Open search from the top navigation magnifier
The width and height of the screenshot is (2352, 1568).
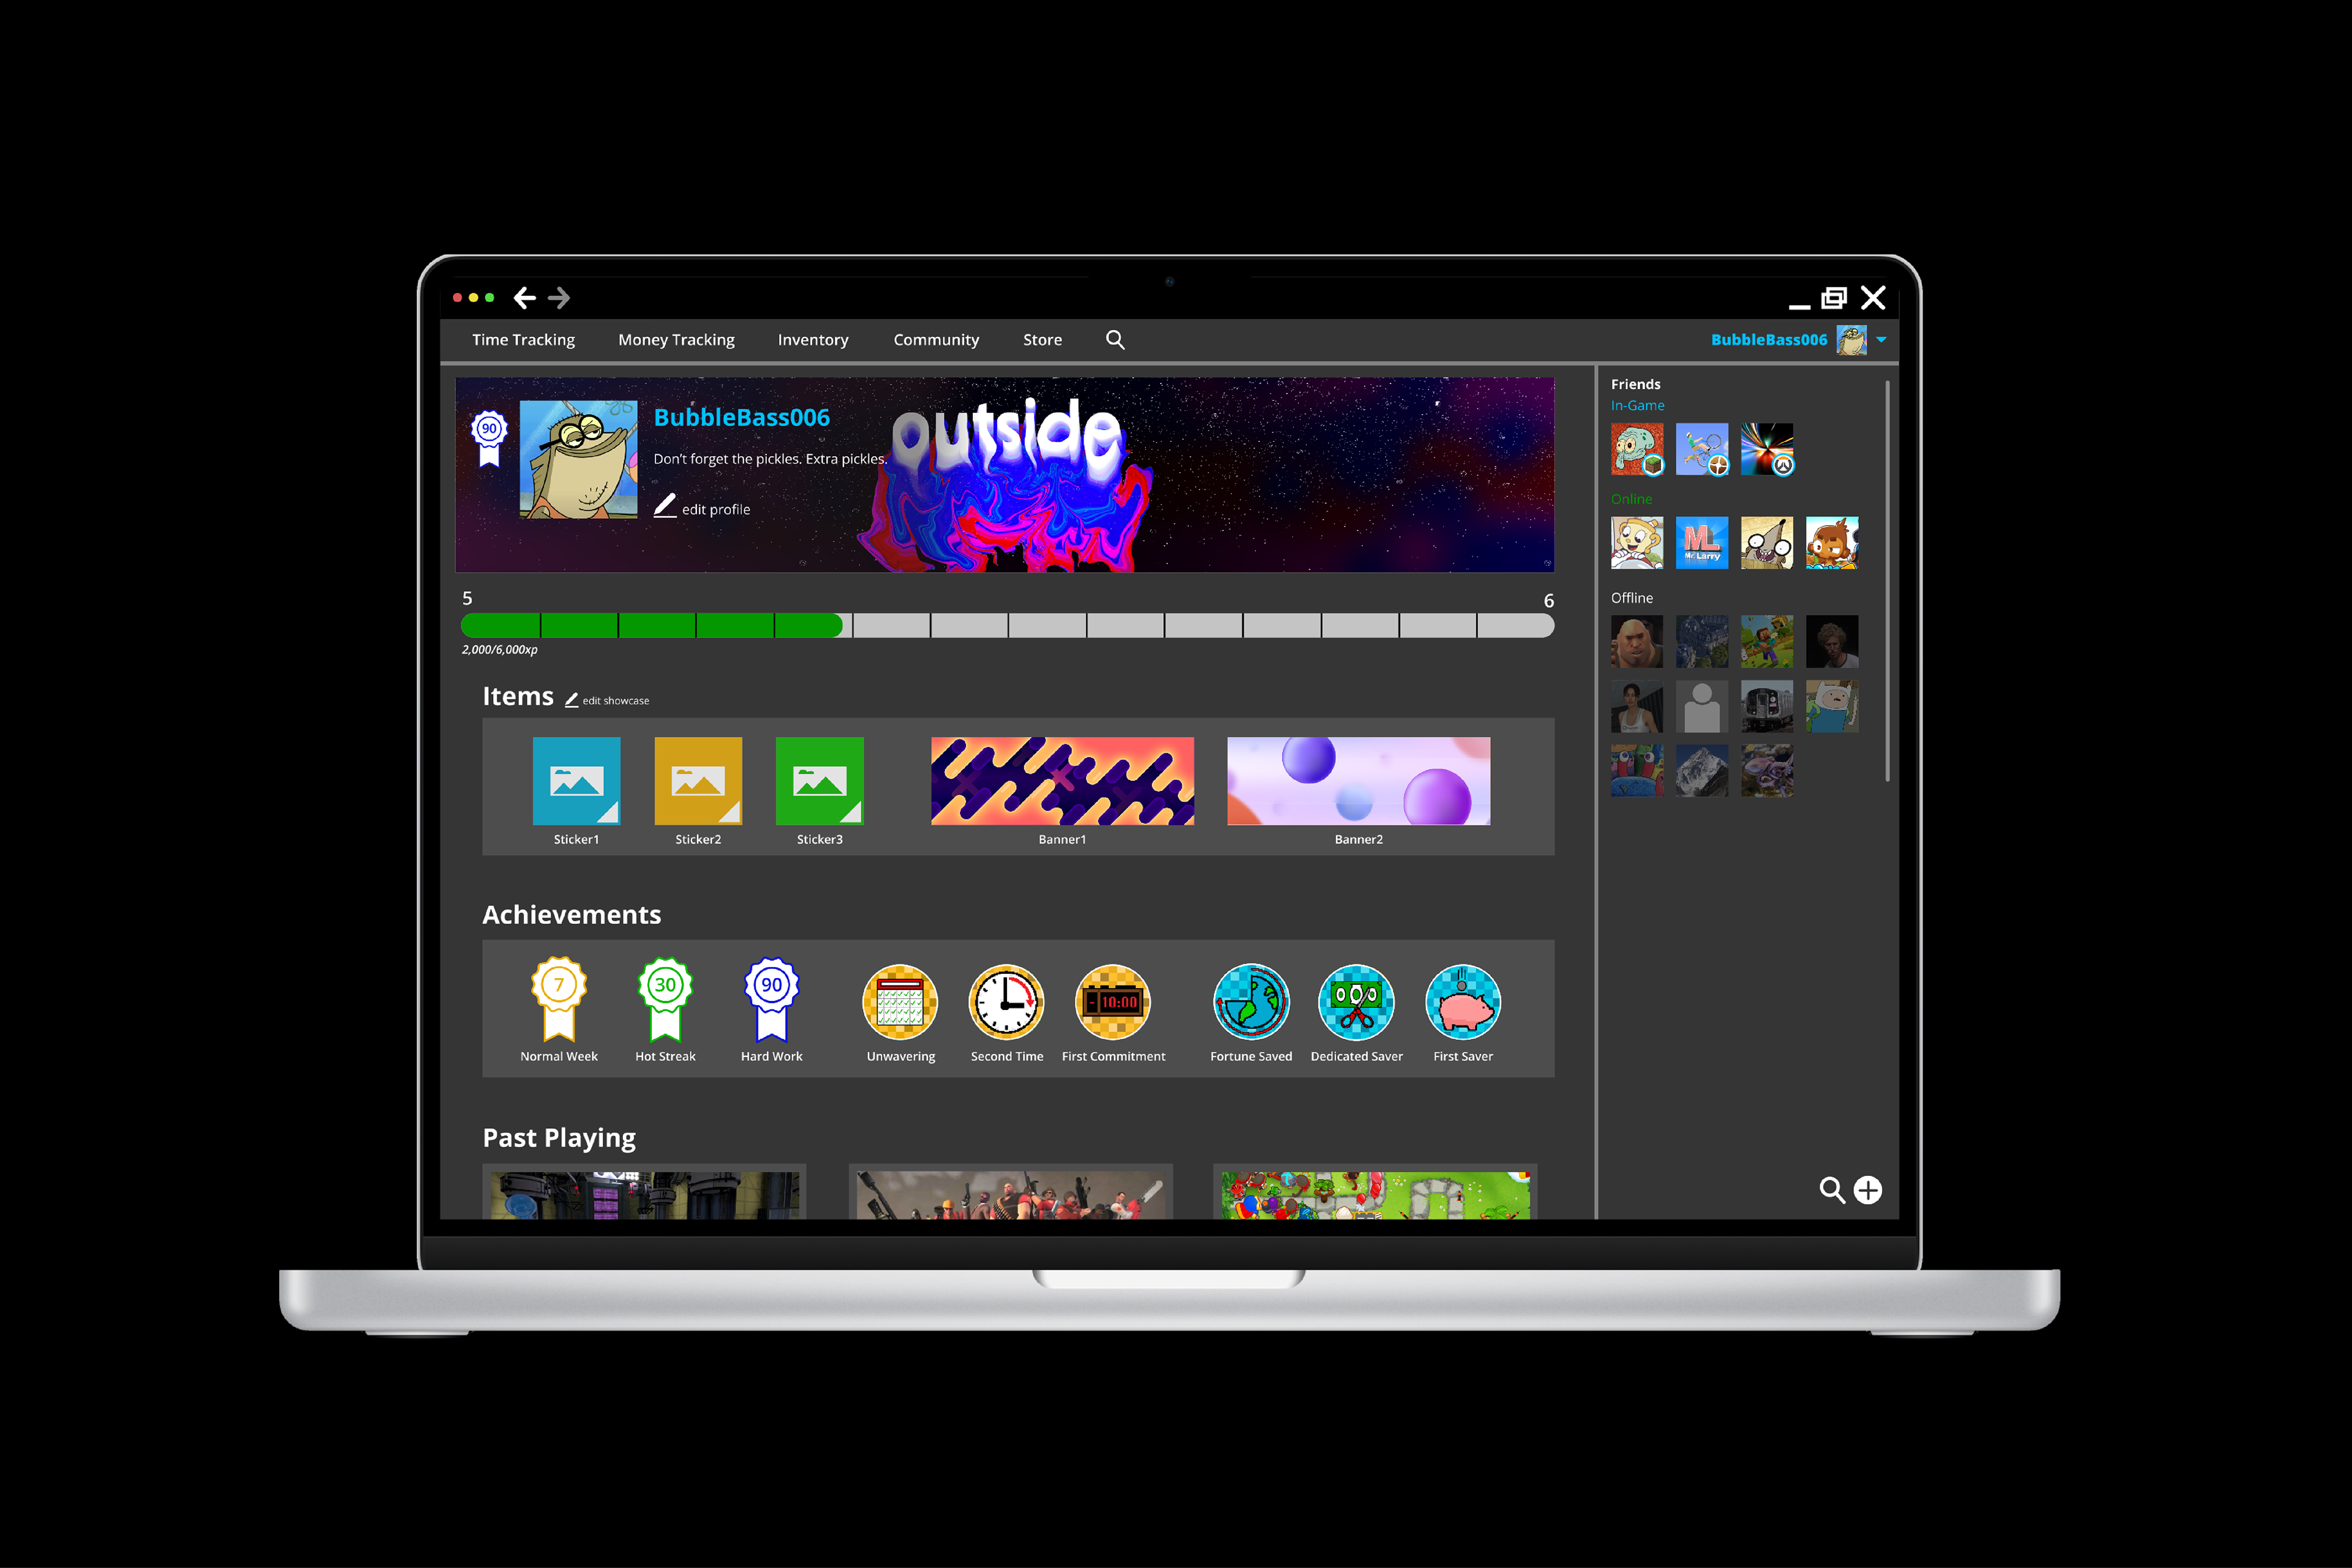1115,340
